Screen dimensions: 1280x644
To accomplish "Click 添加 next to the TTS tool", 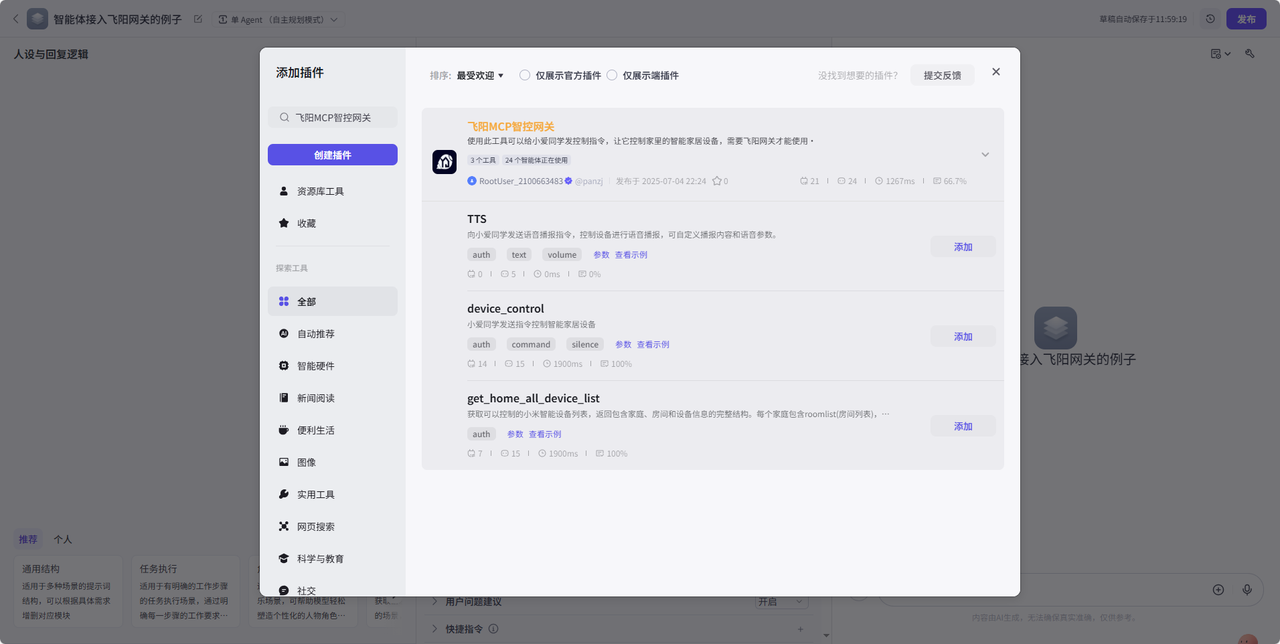I will click(x=962, y=246).
